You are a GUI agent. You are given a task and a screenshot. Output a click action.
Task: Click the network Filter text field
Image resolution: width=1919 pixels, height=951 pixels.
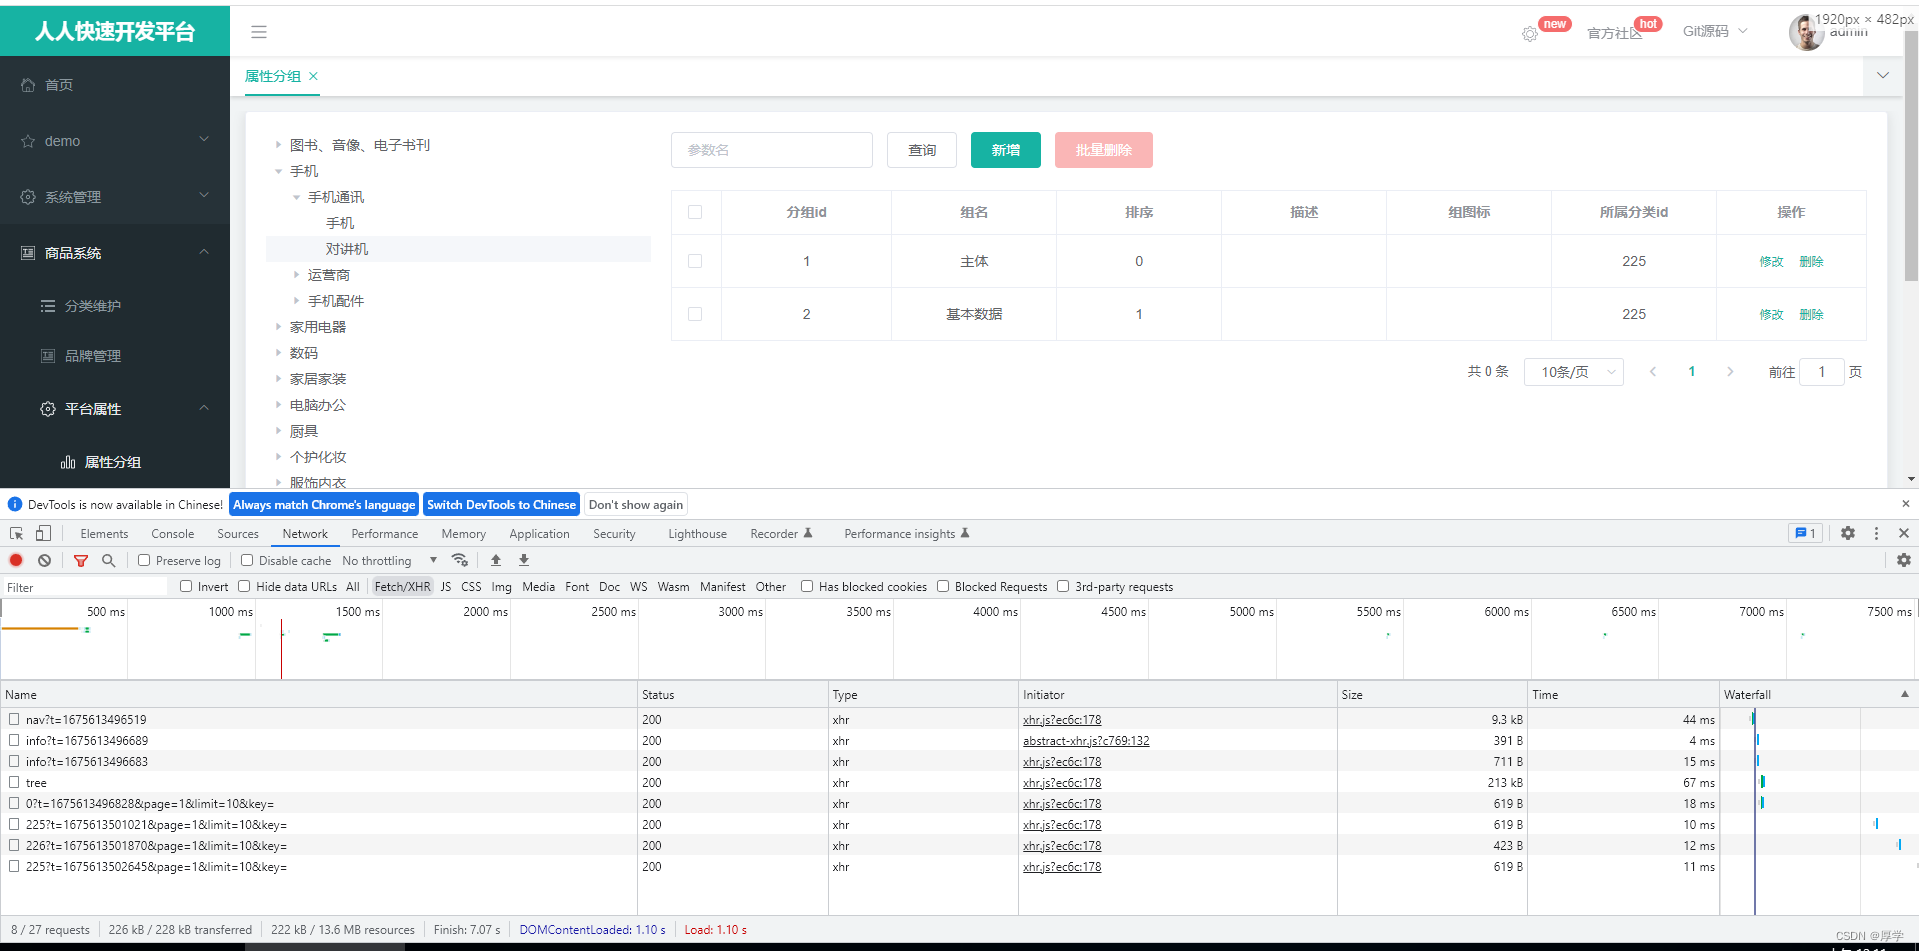point(85,587)
